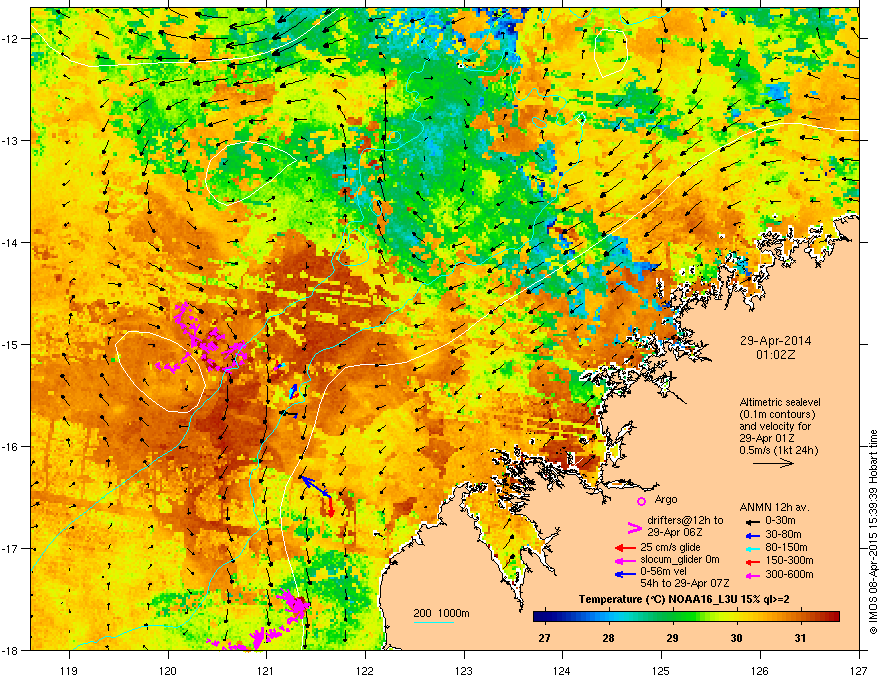Click the red glider arrow near 16.5S
Viewport: 880px width, 680px height.
pos(330,507)
